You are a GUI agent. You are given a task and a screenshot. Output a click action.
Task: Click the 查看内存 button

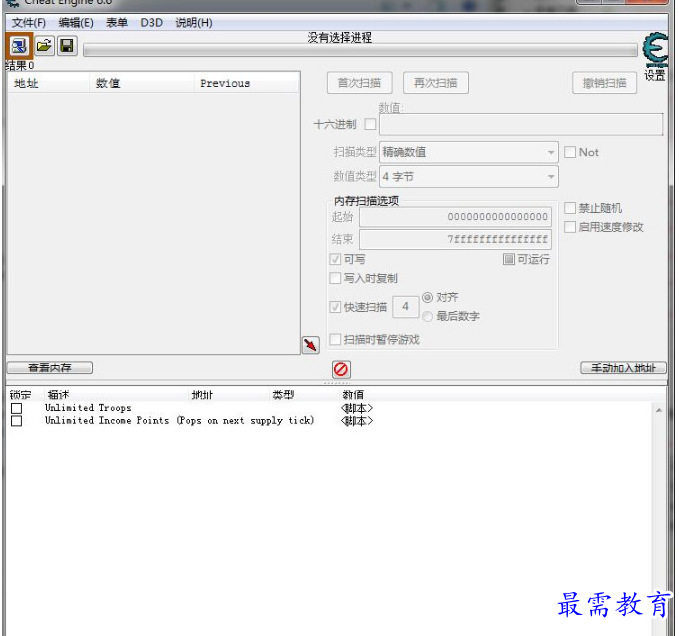tap(50, 368)
